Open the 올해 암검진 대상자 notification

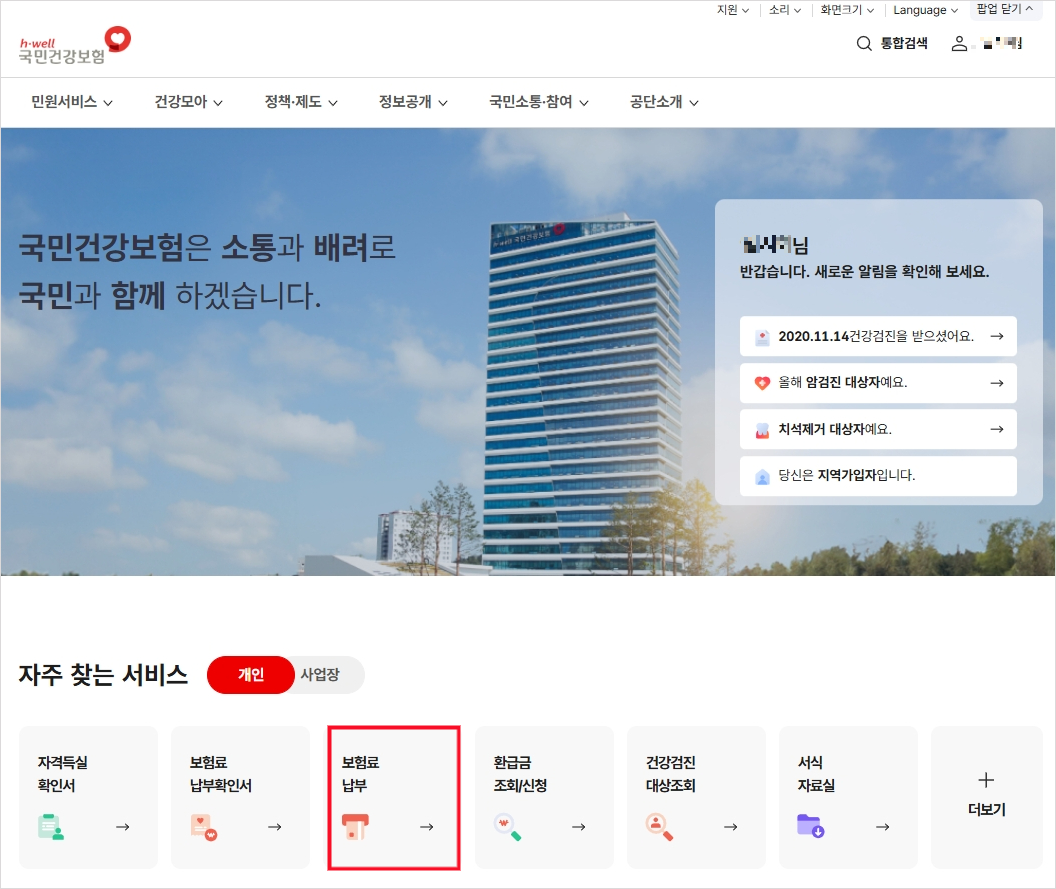[878, 383]
